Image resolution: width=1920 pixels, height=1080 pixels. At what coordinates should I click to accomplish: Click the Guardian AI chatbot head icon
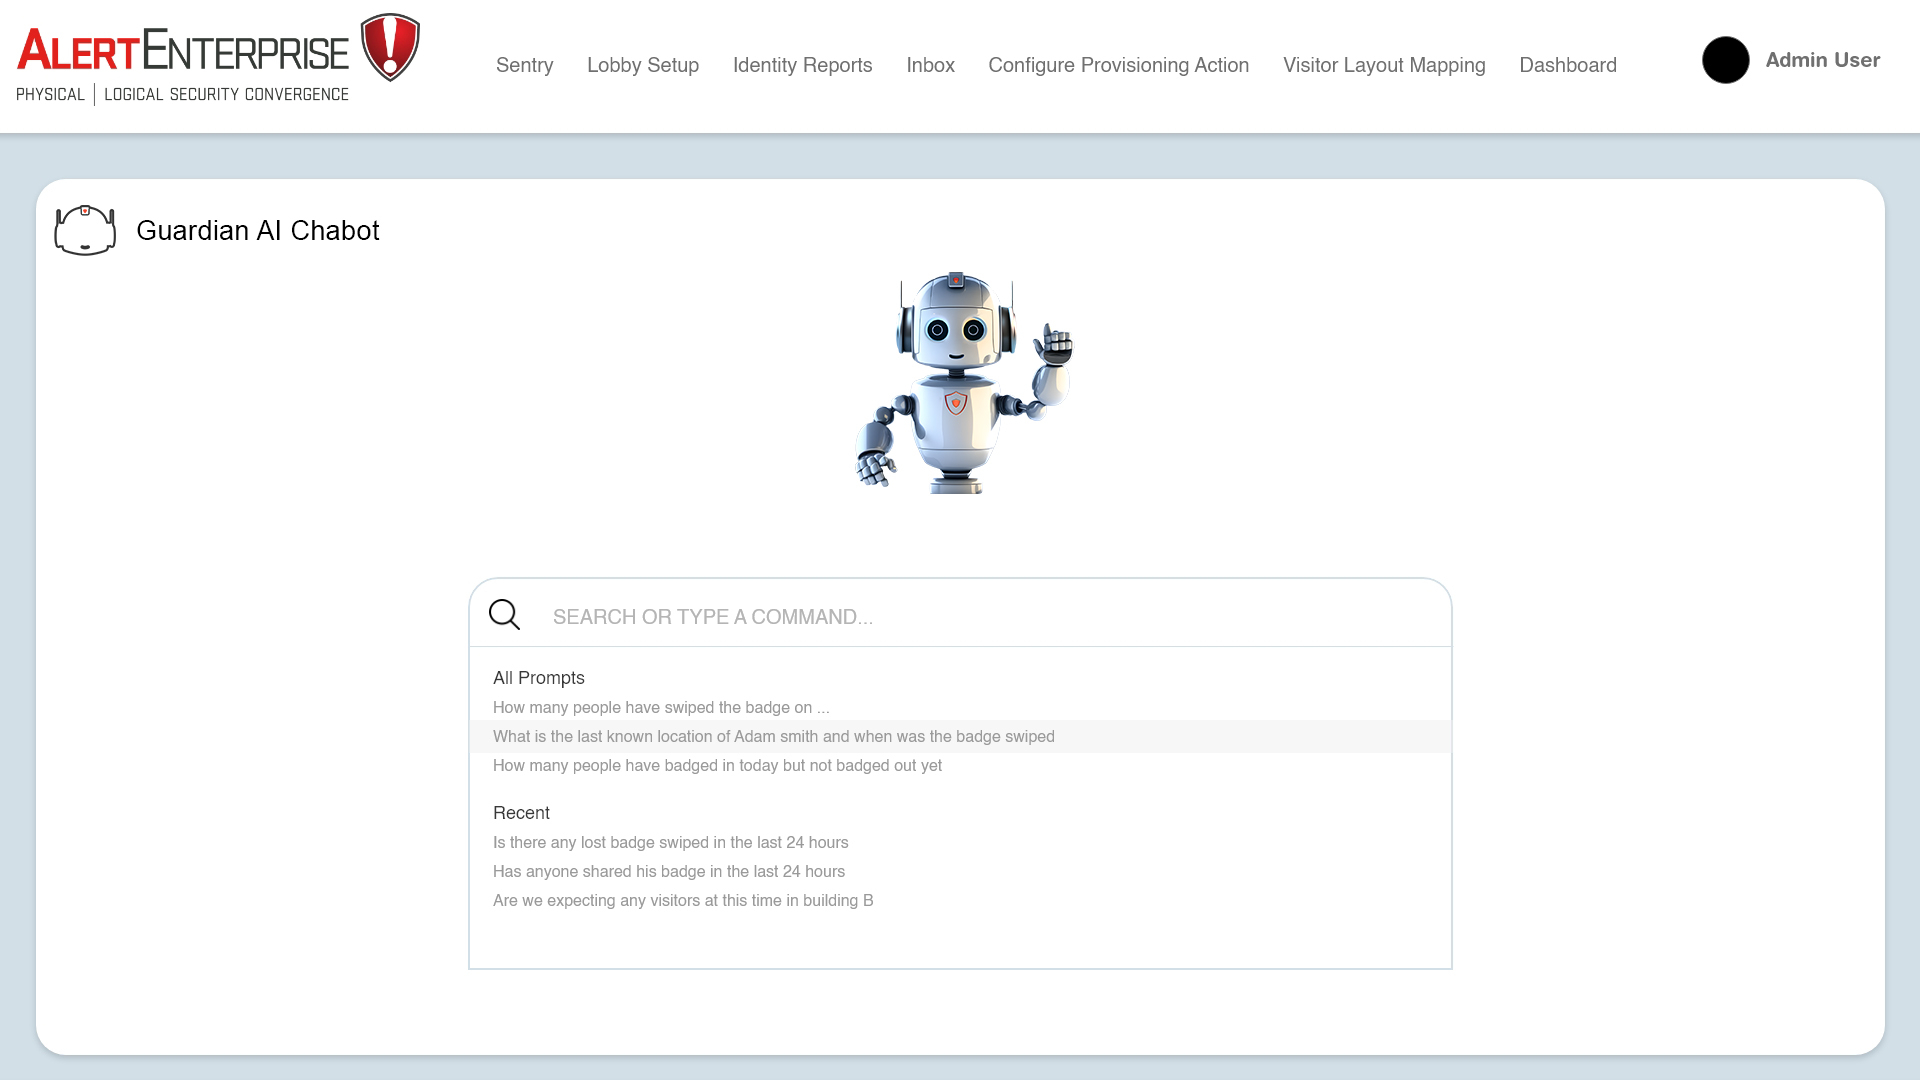(x=85, y=230)
